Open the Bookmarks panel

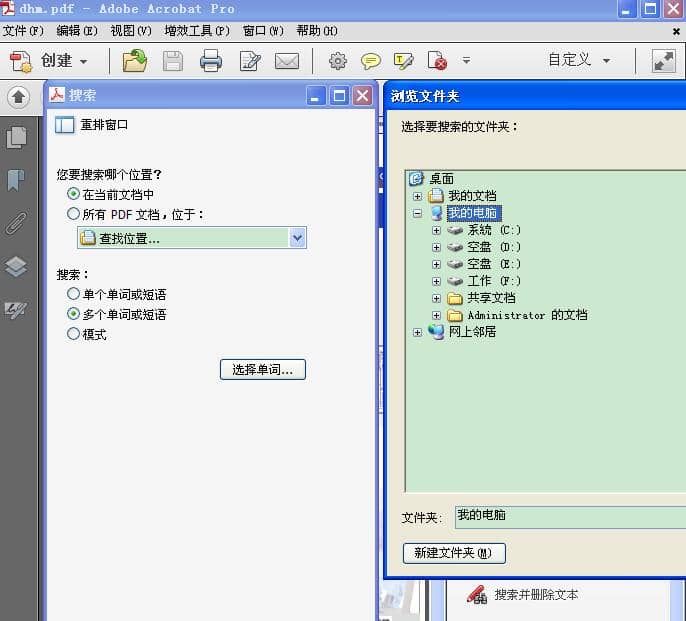coord(16,180)
